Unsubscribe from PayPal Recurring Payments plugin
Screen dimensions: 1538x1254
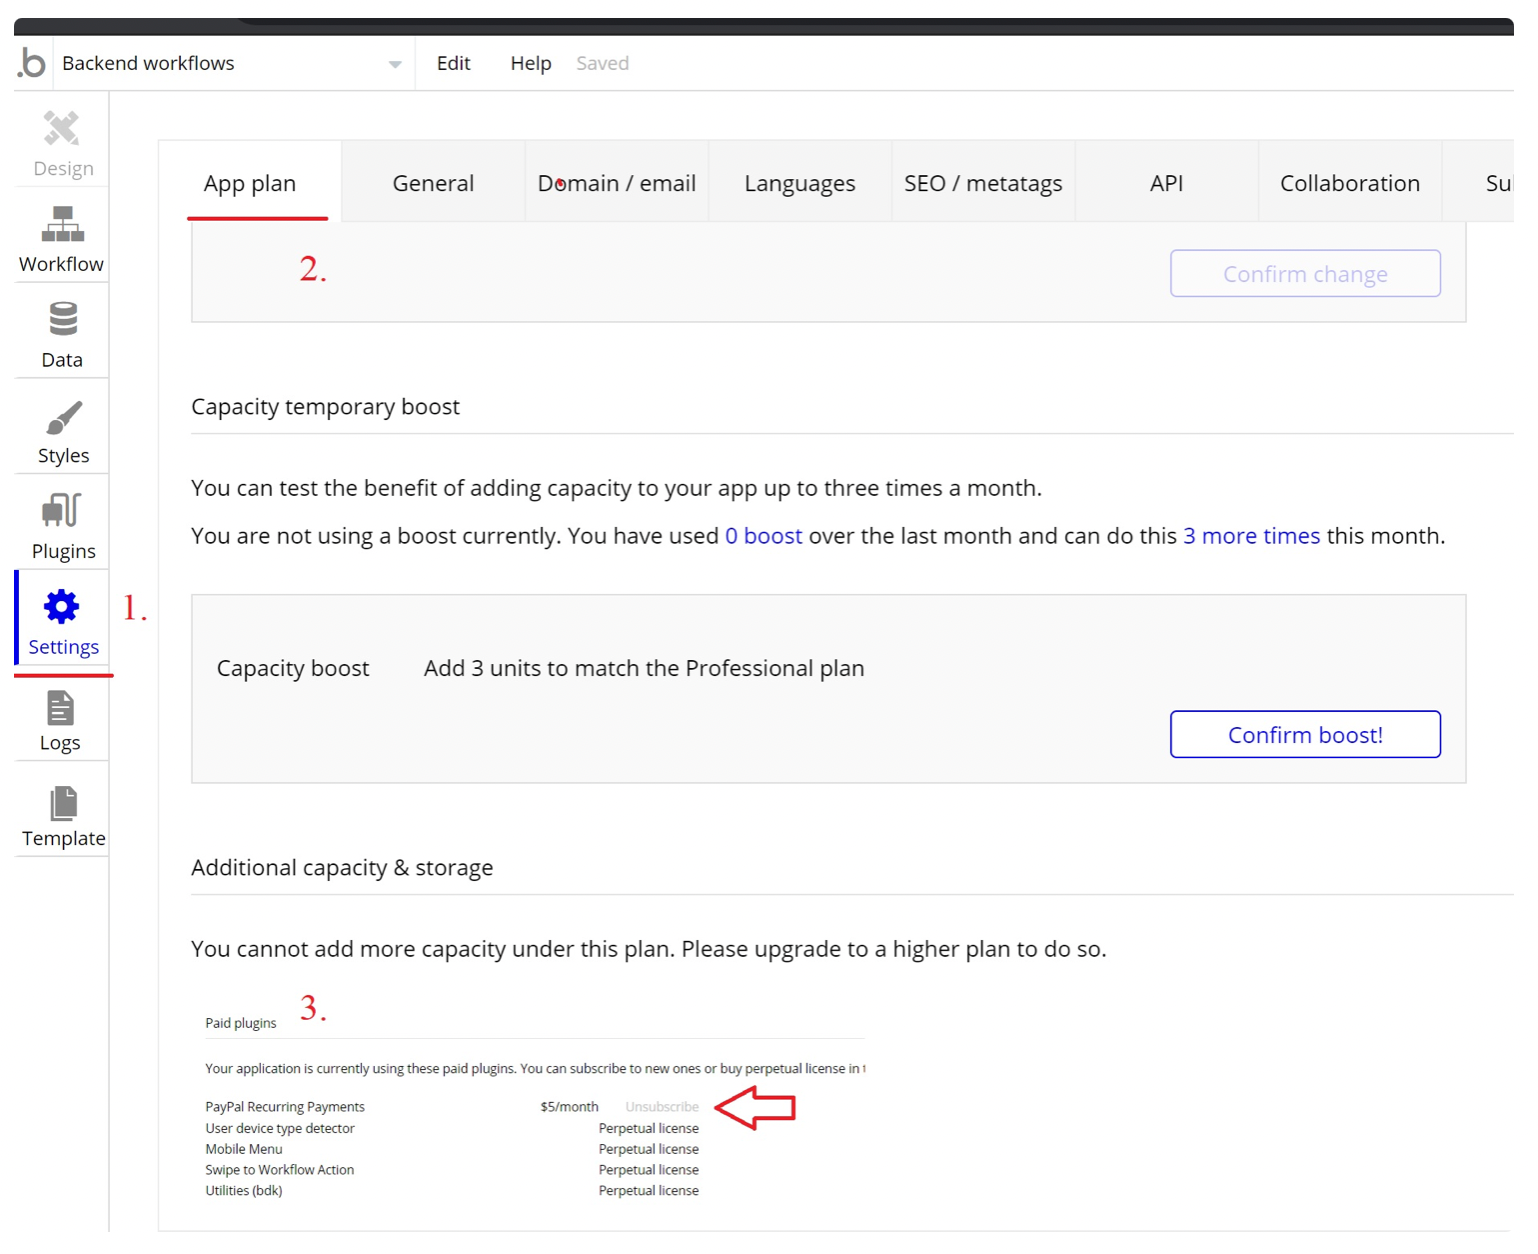click(x=662, y=1107)
